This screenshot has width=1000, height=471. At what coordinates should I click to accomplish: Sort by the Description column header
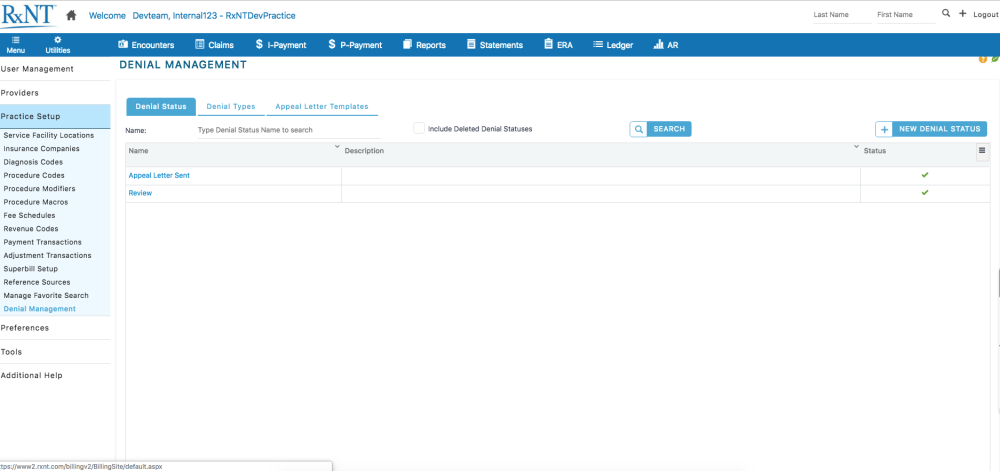pos(364,151)
